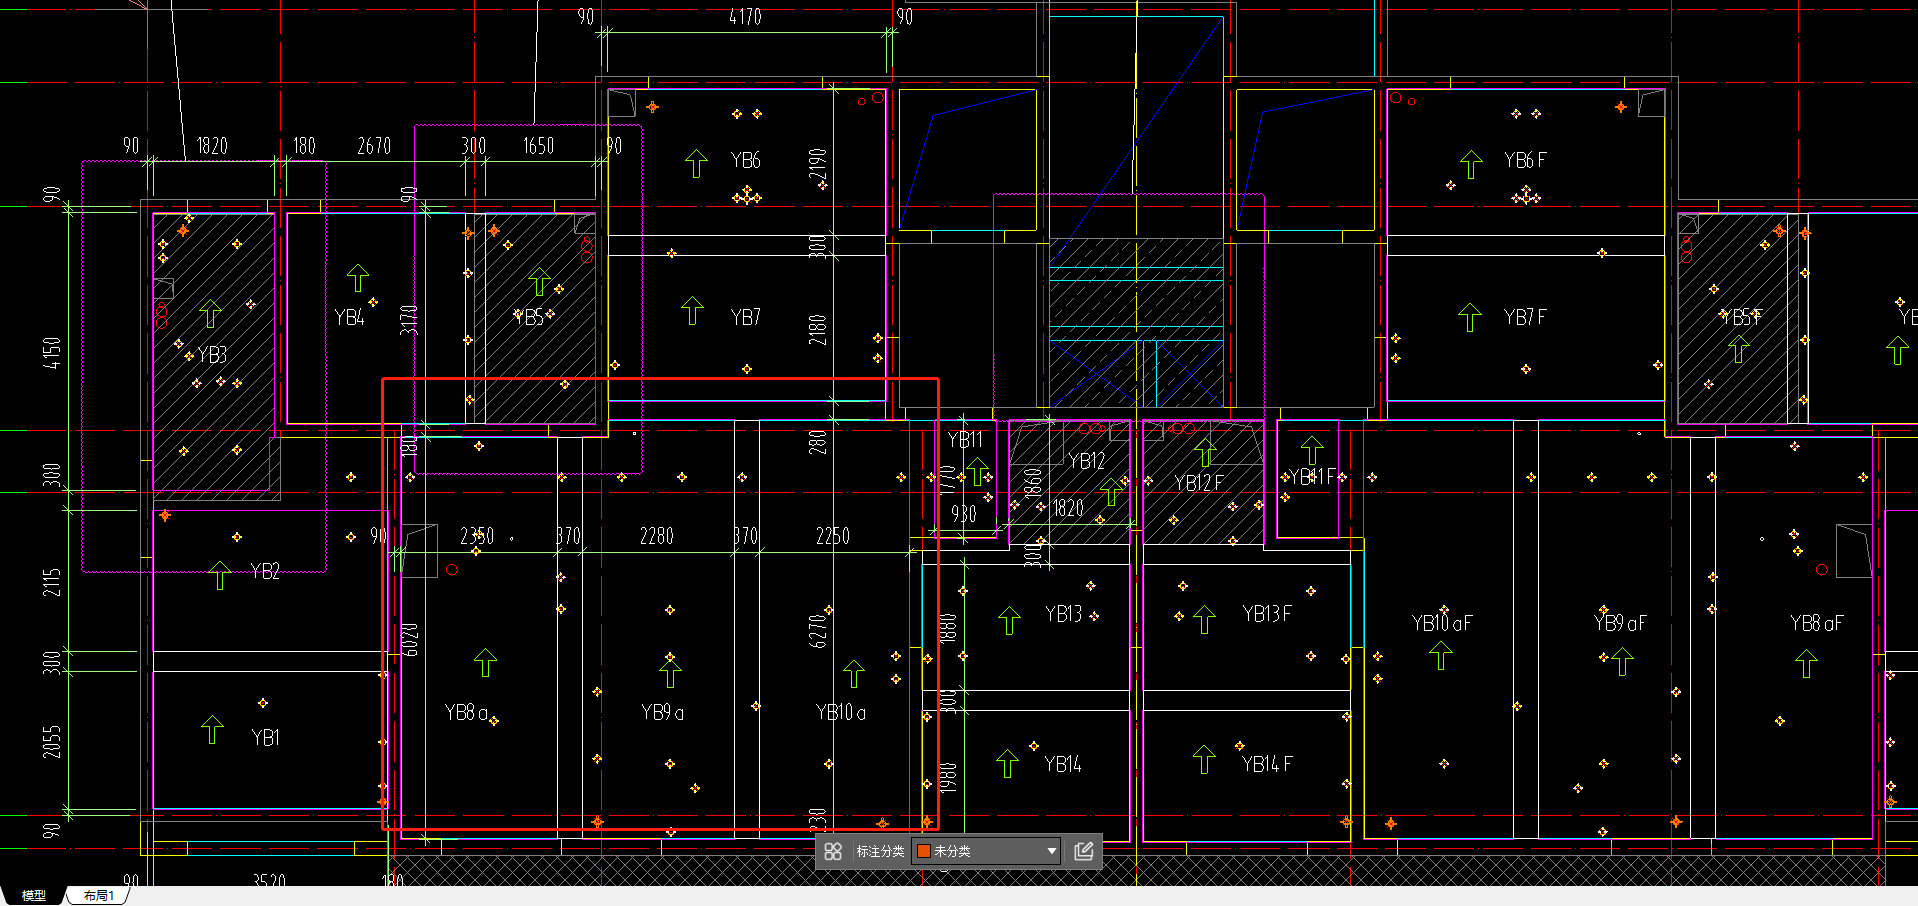Open the 未分类 annotation category dropdown
Viewport: 1918px width, 906px height.
pyautogui.click(x=987, y=851)
